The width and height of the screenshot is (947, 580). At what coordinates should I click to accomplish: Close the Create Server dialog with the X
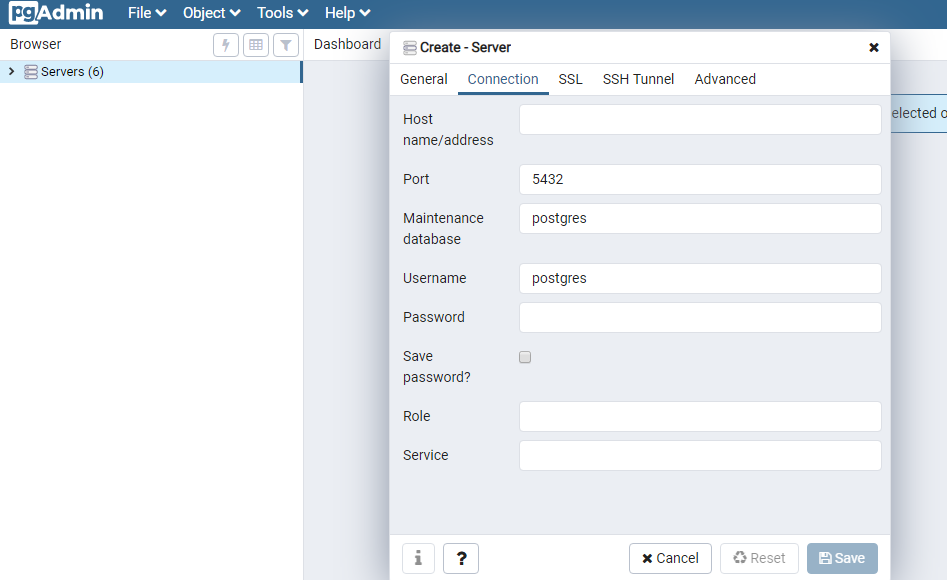[874, 47]
